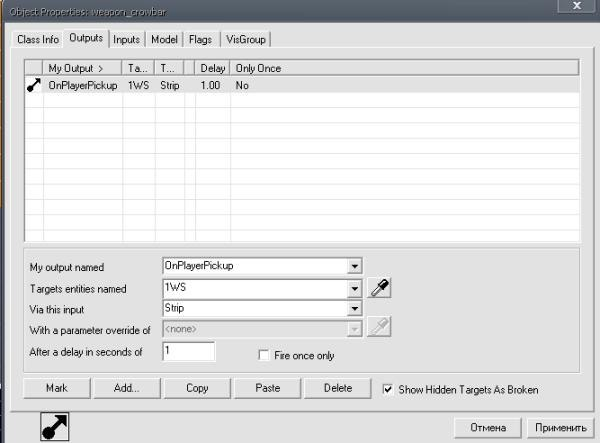Screen dimensions: 600x443
Task: Click the large output arrow icon at bottom left
Action: pos(55,427)
